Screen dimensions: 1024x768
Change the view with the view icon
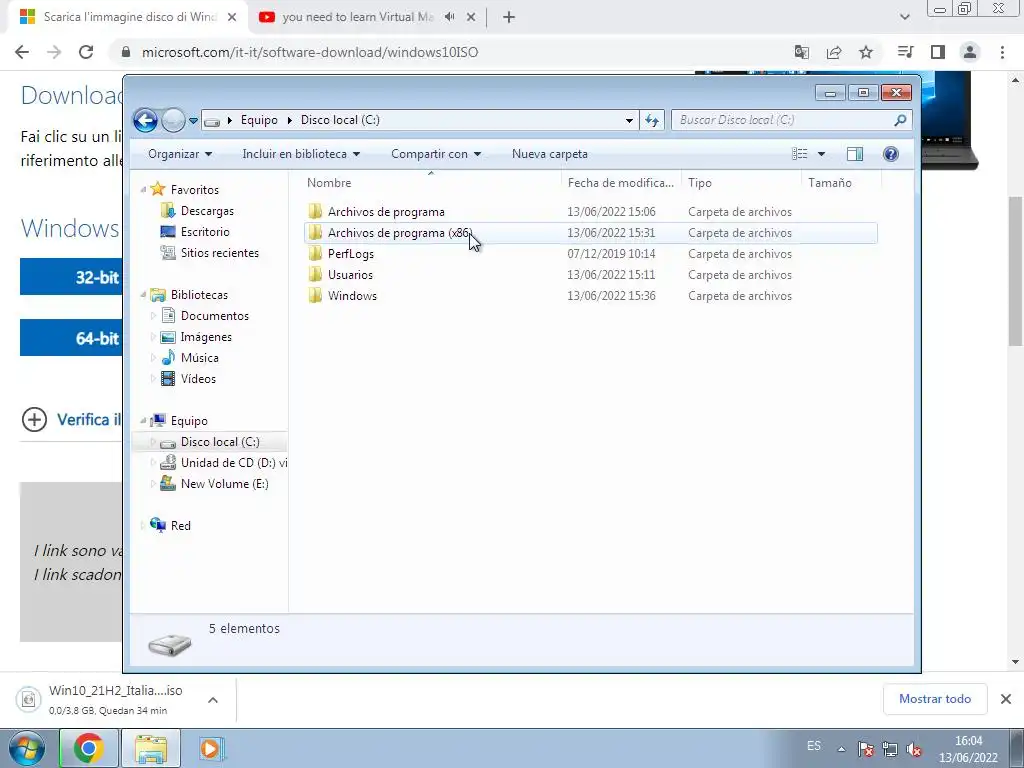tap(800, 154)
